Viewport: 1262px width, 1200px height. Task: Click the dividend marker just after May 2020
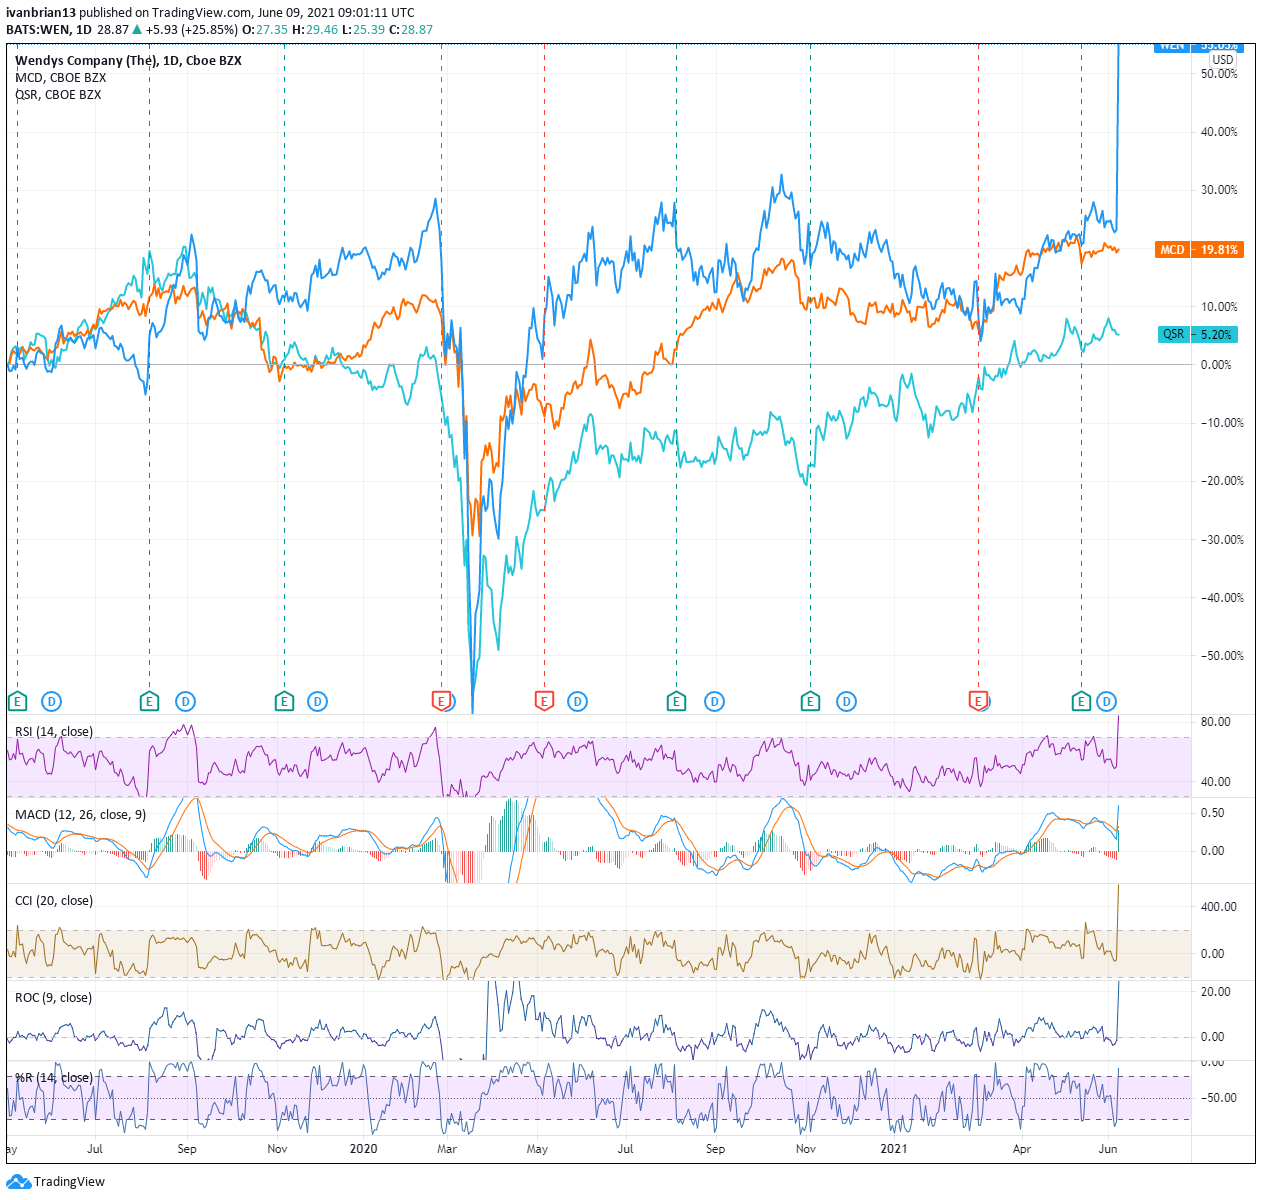[577, 701]
